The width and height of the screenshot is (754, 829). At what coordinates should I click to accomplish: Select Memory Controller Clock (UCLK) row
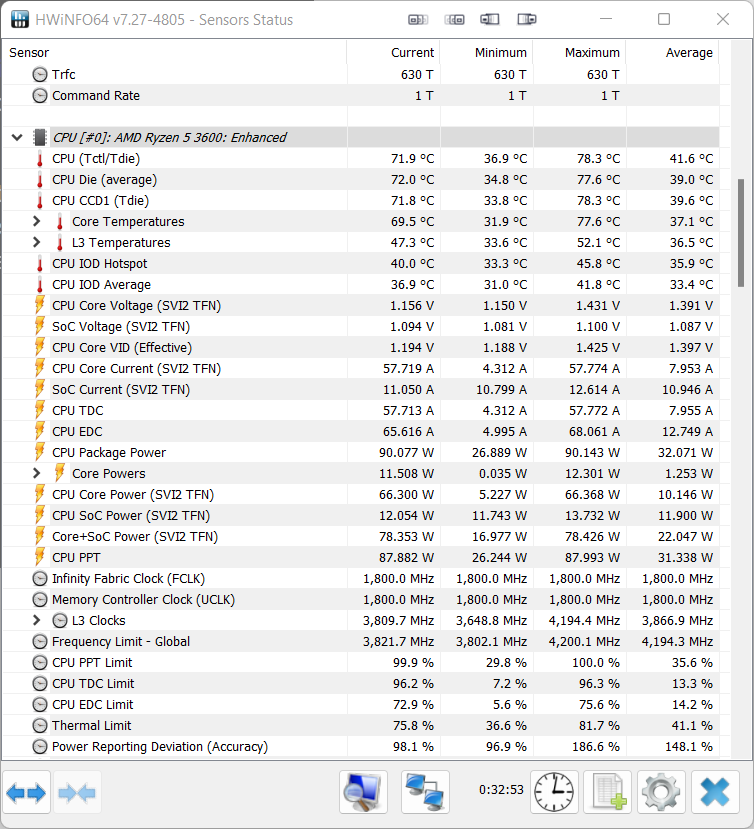(x=361, y=600)
